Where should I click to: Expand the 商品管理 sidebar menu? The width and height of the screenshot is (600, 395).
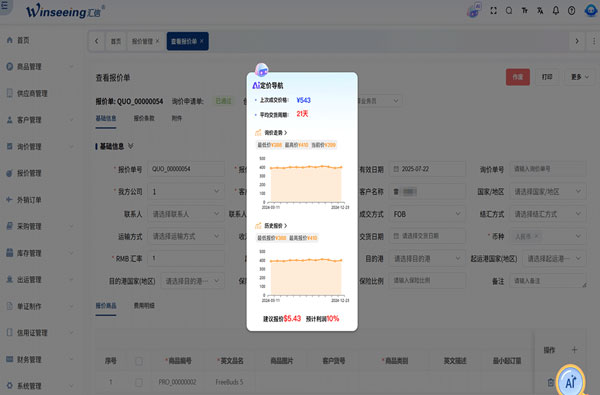coord(71,67)
